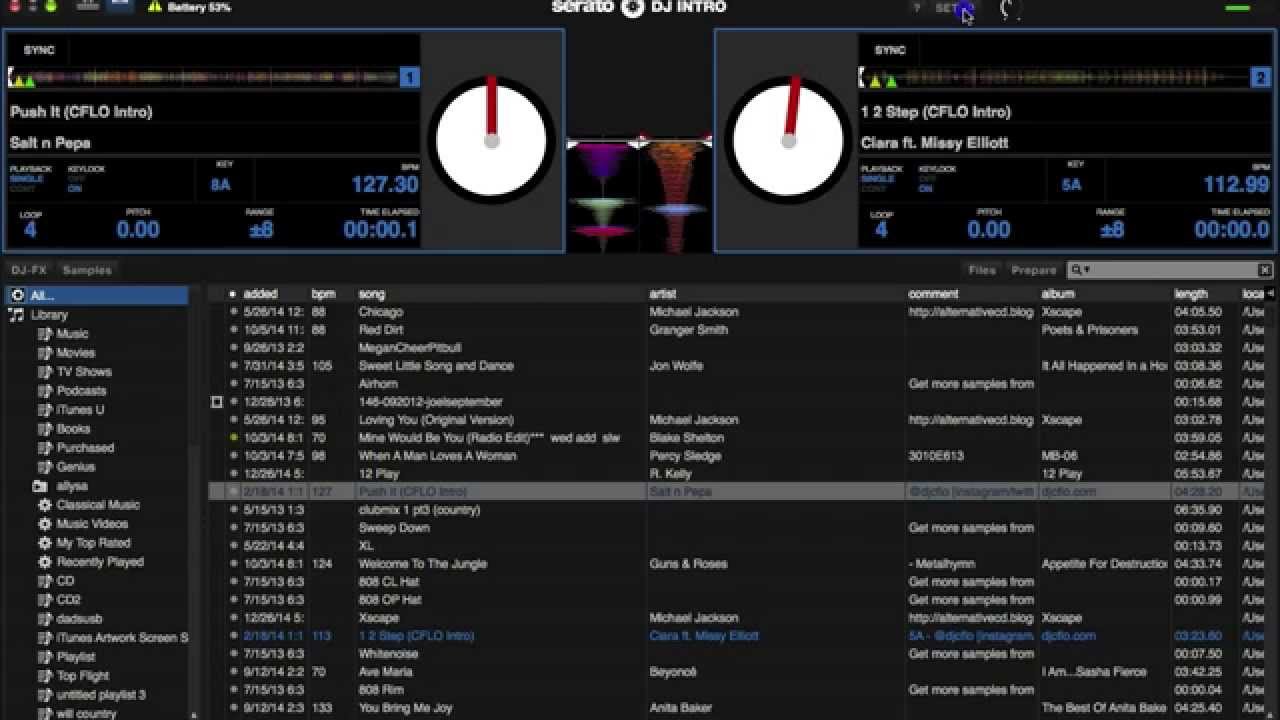Screen dimensions: 1280x720
Task: Click the CD2 playlist icon
Action: (x=44, y=600)
